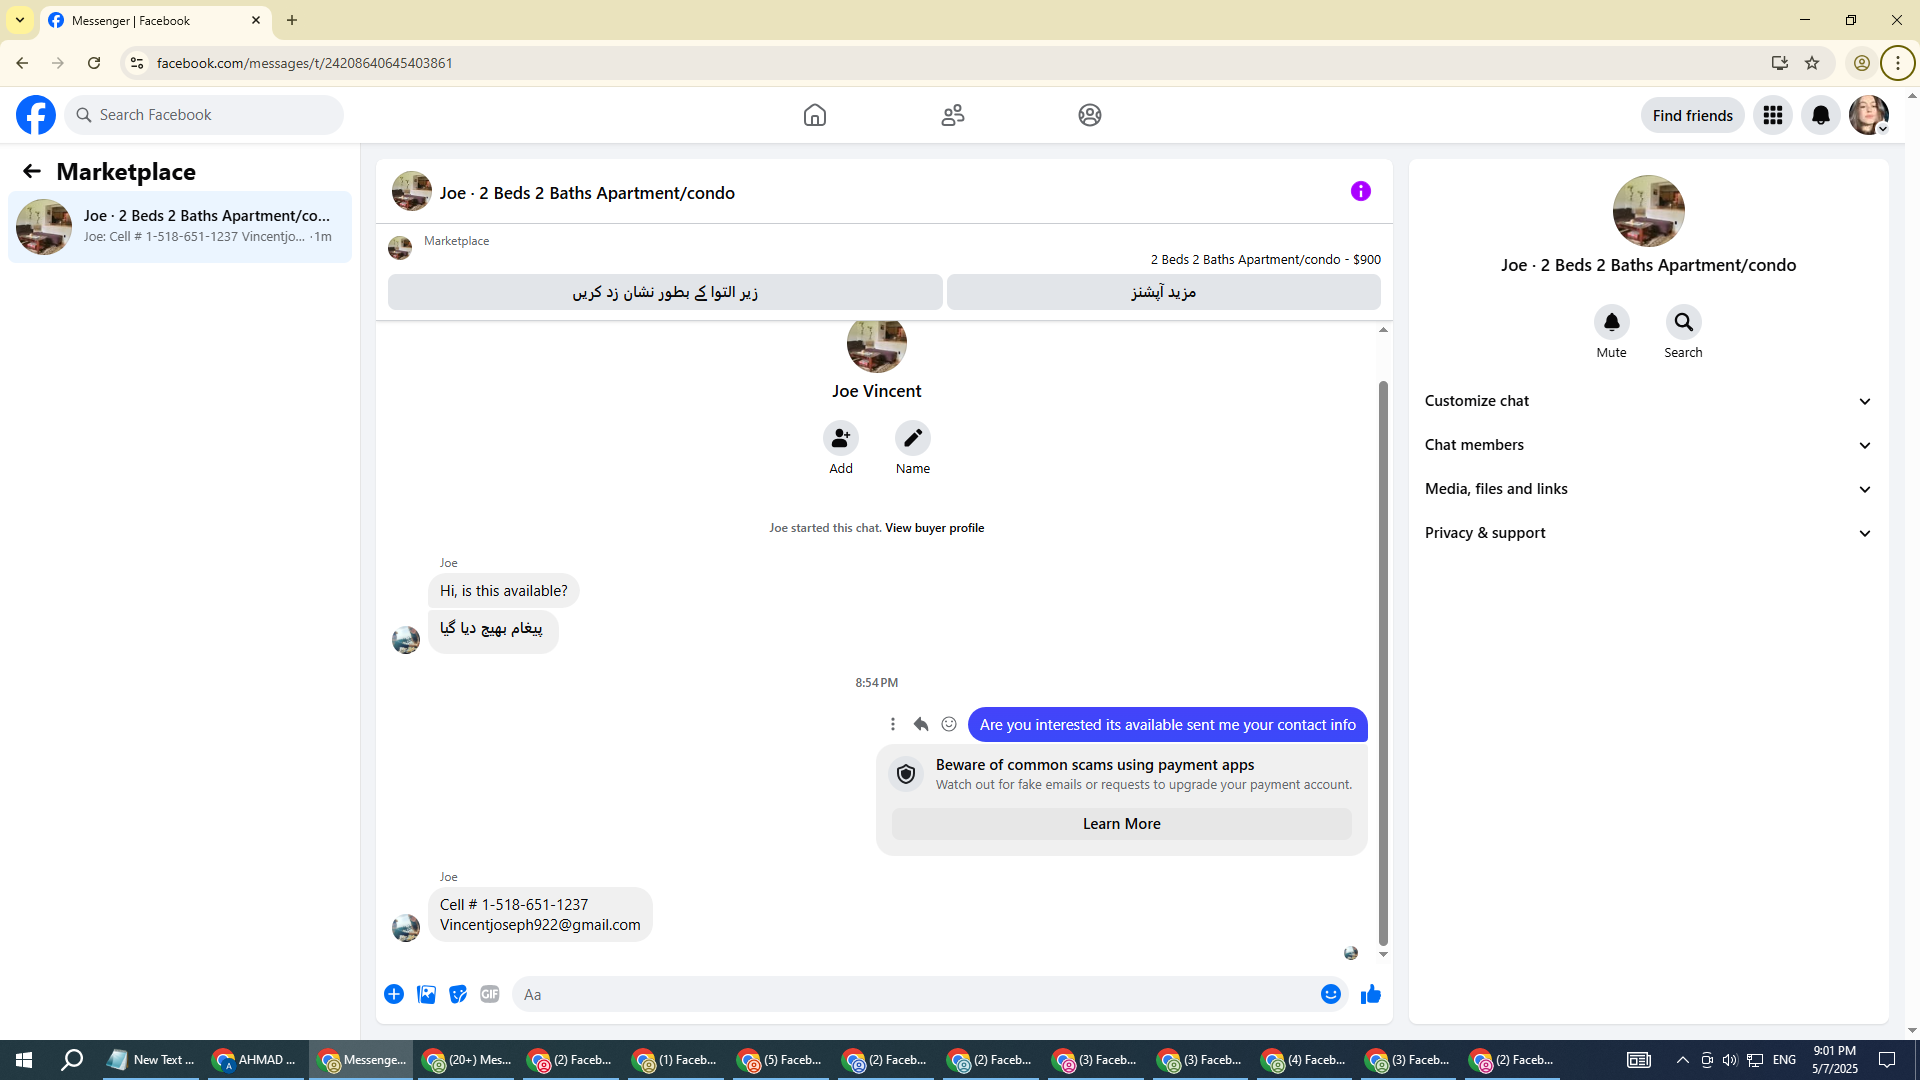This screenshot has height=1080, width=1920.
Task: Open the sticker chooser icon
Action: click(458, 994)
